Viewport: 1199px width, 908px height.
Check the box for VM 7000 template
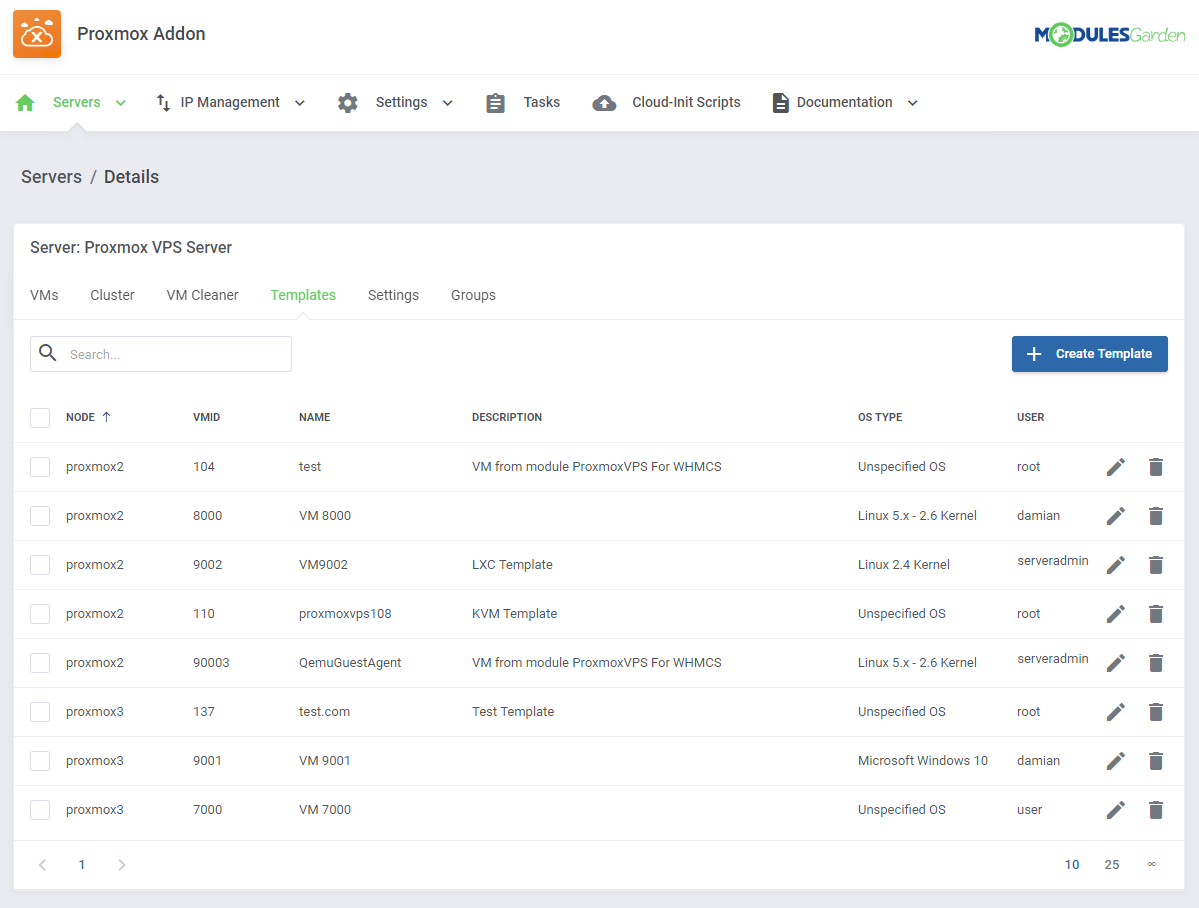click(x=40, y=810)
